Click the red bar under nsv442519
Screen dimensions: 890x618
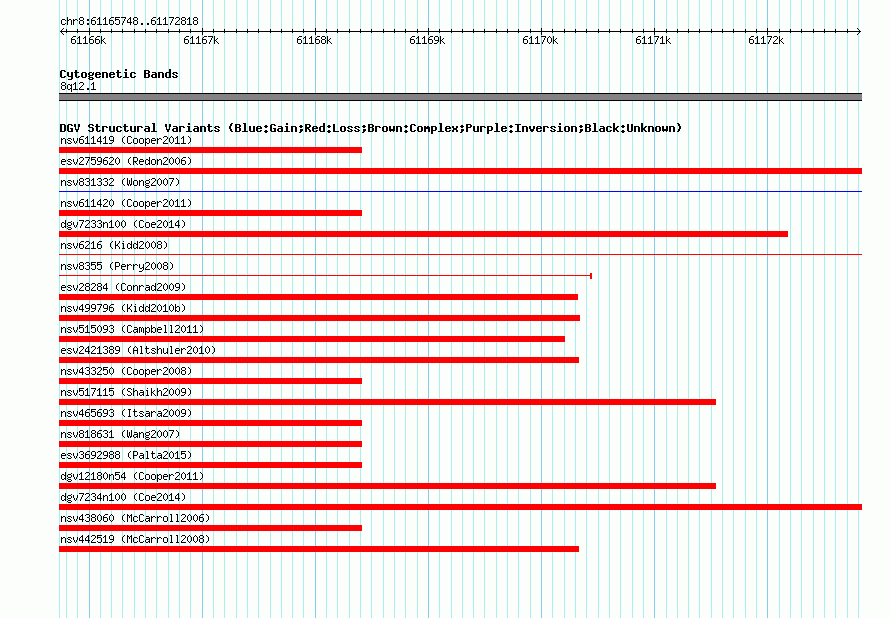tap(319, 549)
